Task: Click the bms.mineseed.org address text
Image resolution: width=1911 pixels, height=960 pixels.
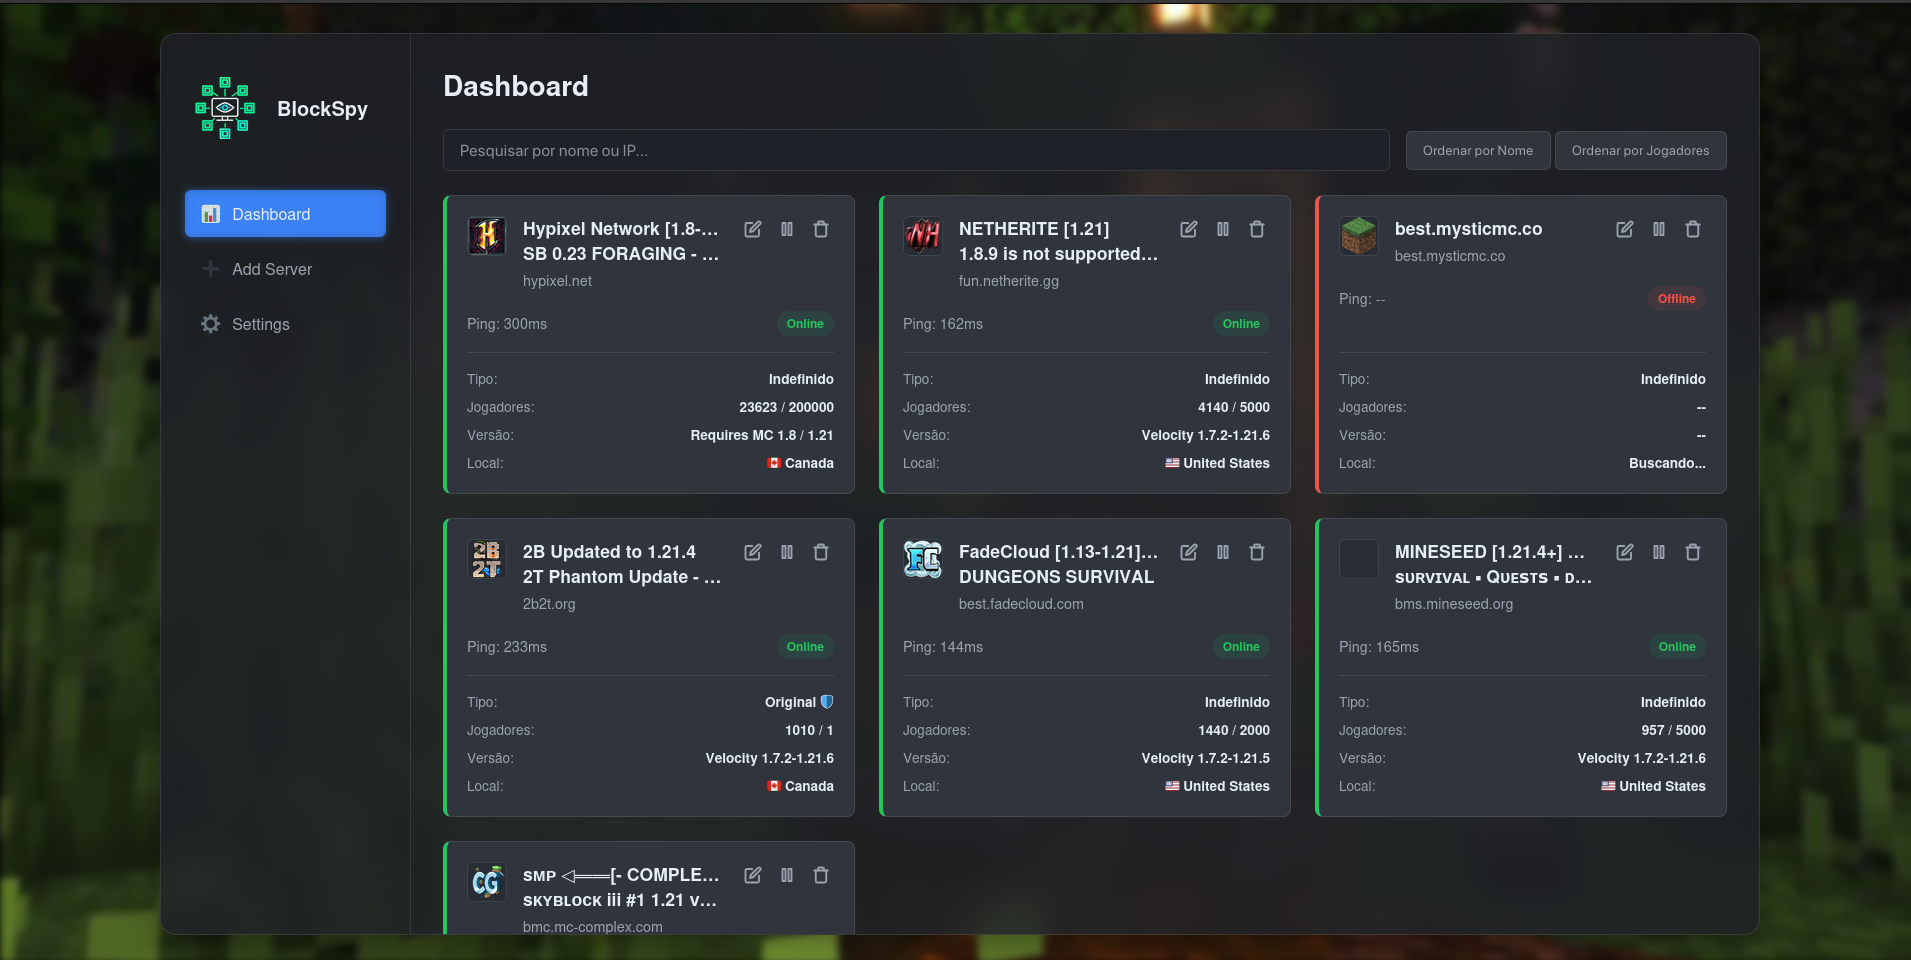Action: (1454, 604)
